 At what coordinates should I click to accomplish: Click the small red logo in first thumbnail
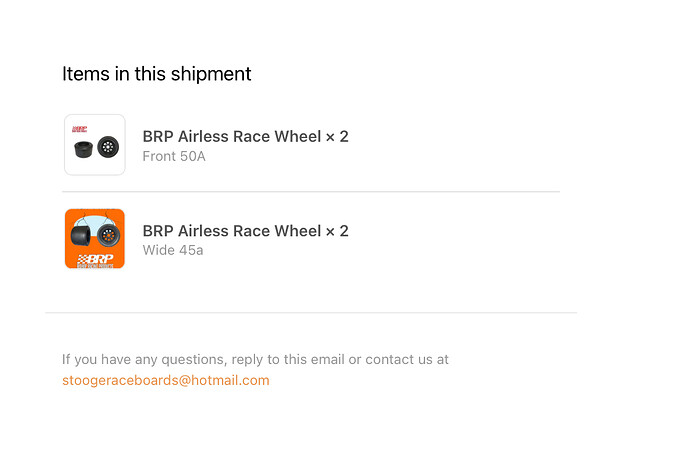pyautogui.click(x=80, y=129)
